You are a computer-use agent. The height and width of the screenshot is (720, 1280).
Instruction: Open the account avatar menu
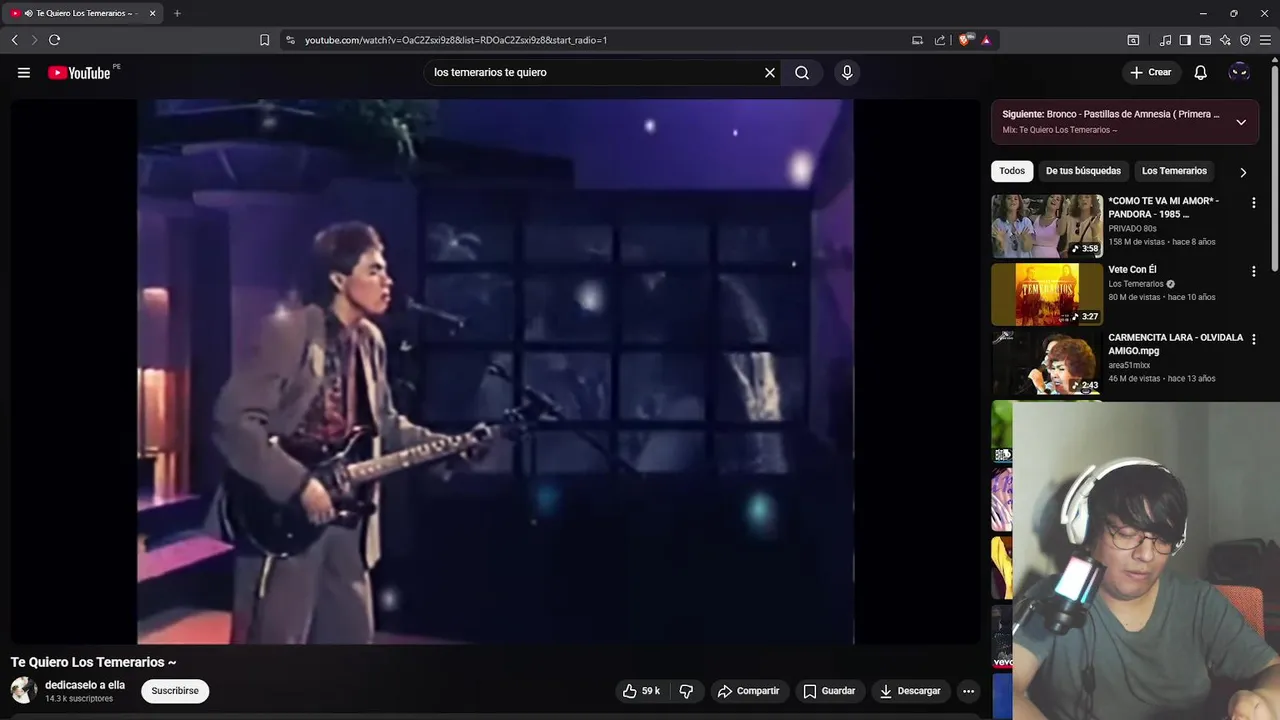tap(1239, 72)
